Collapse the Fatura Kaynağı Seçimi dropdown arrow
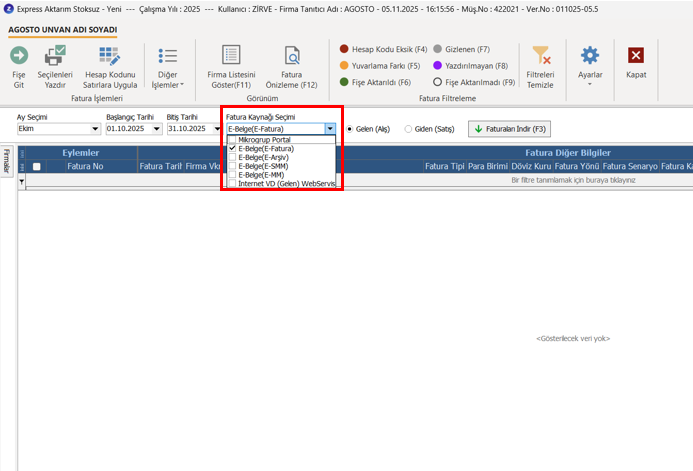Image resolution: width=693 pixels, height=471 pixels. click(x=330, y=129)
